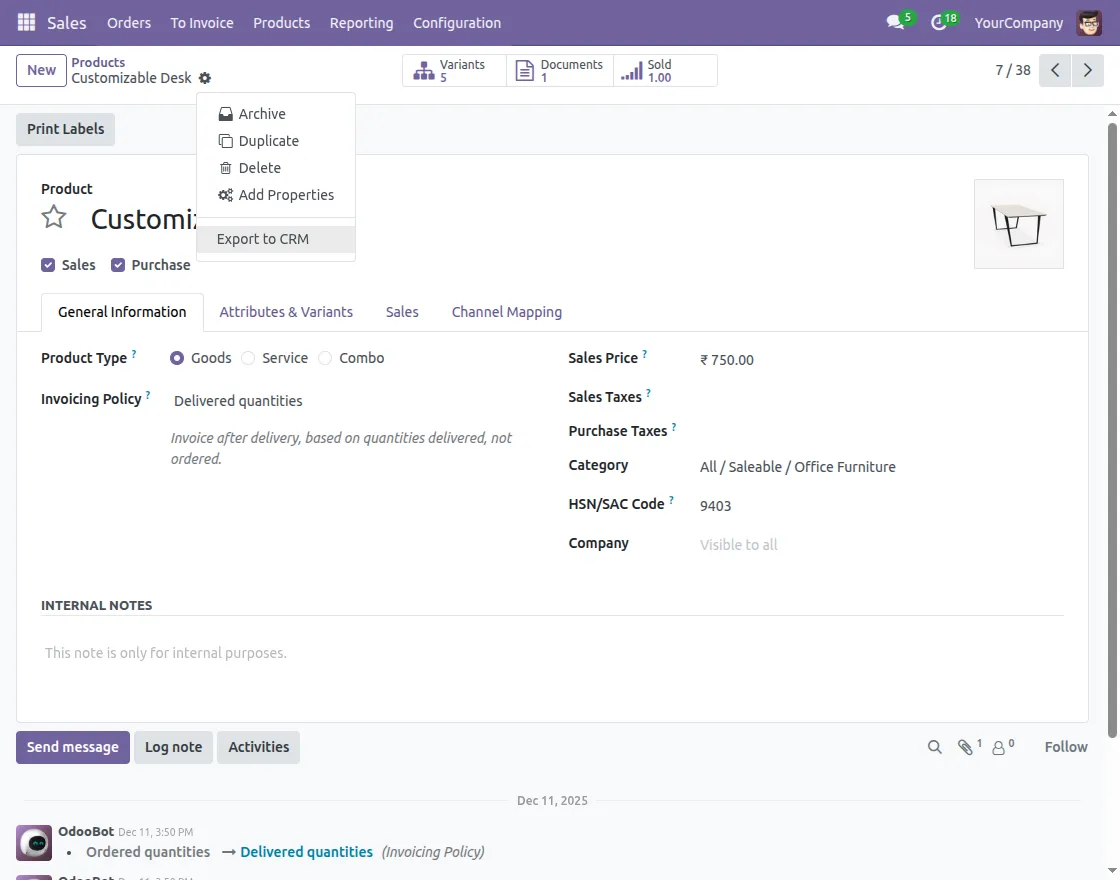Viewport: 1120px width, 880px height.
Task: Open the Category selection field
Action: pos(797,467)
